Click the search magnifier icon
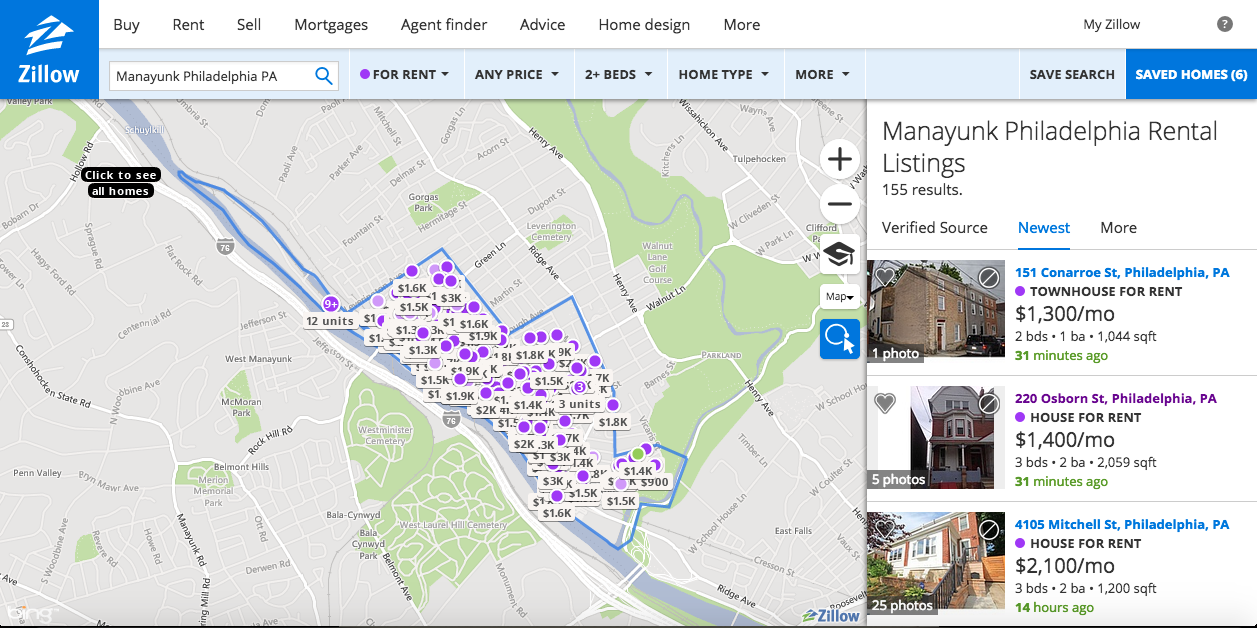 click(x=324, y=75)
